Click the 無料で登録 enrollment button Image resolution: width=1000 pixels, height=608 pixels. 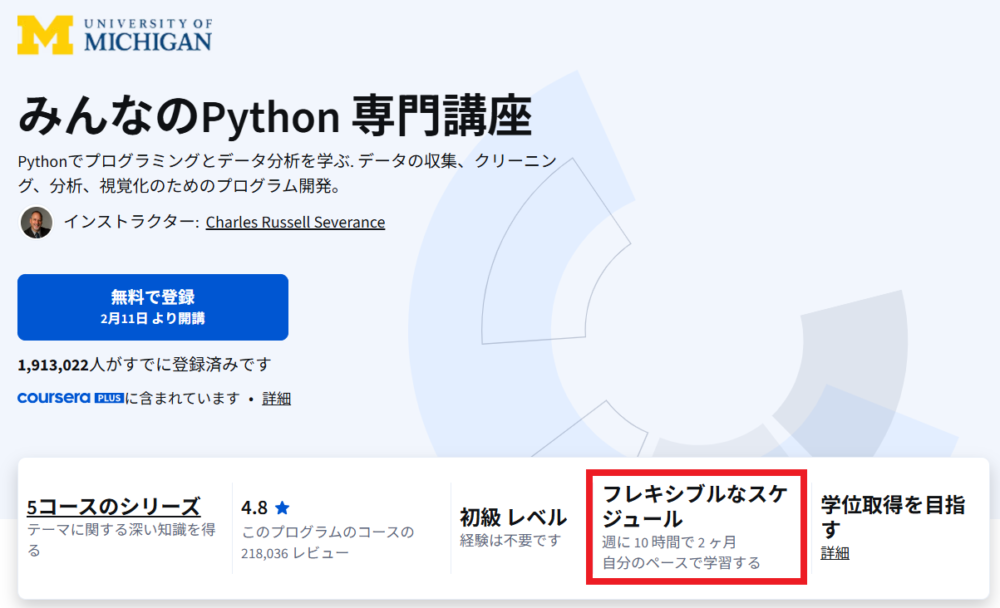(150, 307)
